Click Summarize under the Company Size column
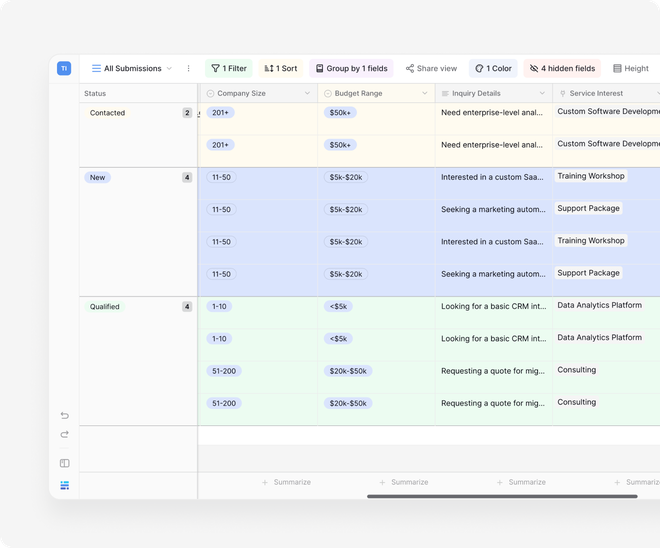Viewport: 660px width, 548px height. click(286, 482)
